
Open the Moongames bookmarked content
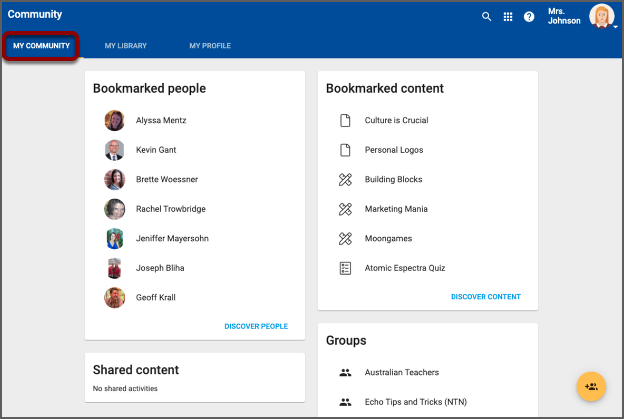click(x=388, y=239)
